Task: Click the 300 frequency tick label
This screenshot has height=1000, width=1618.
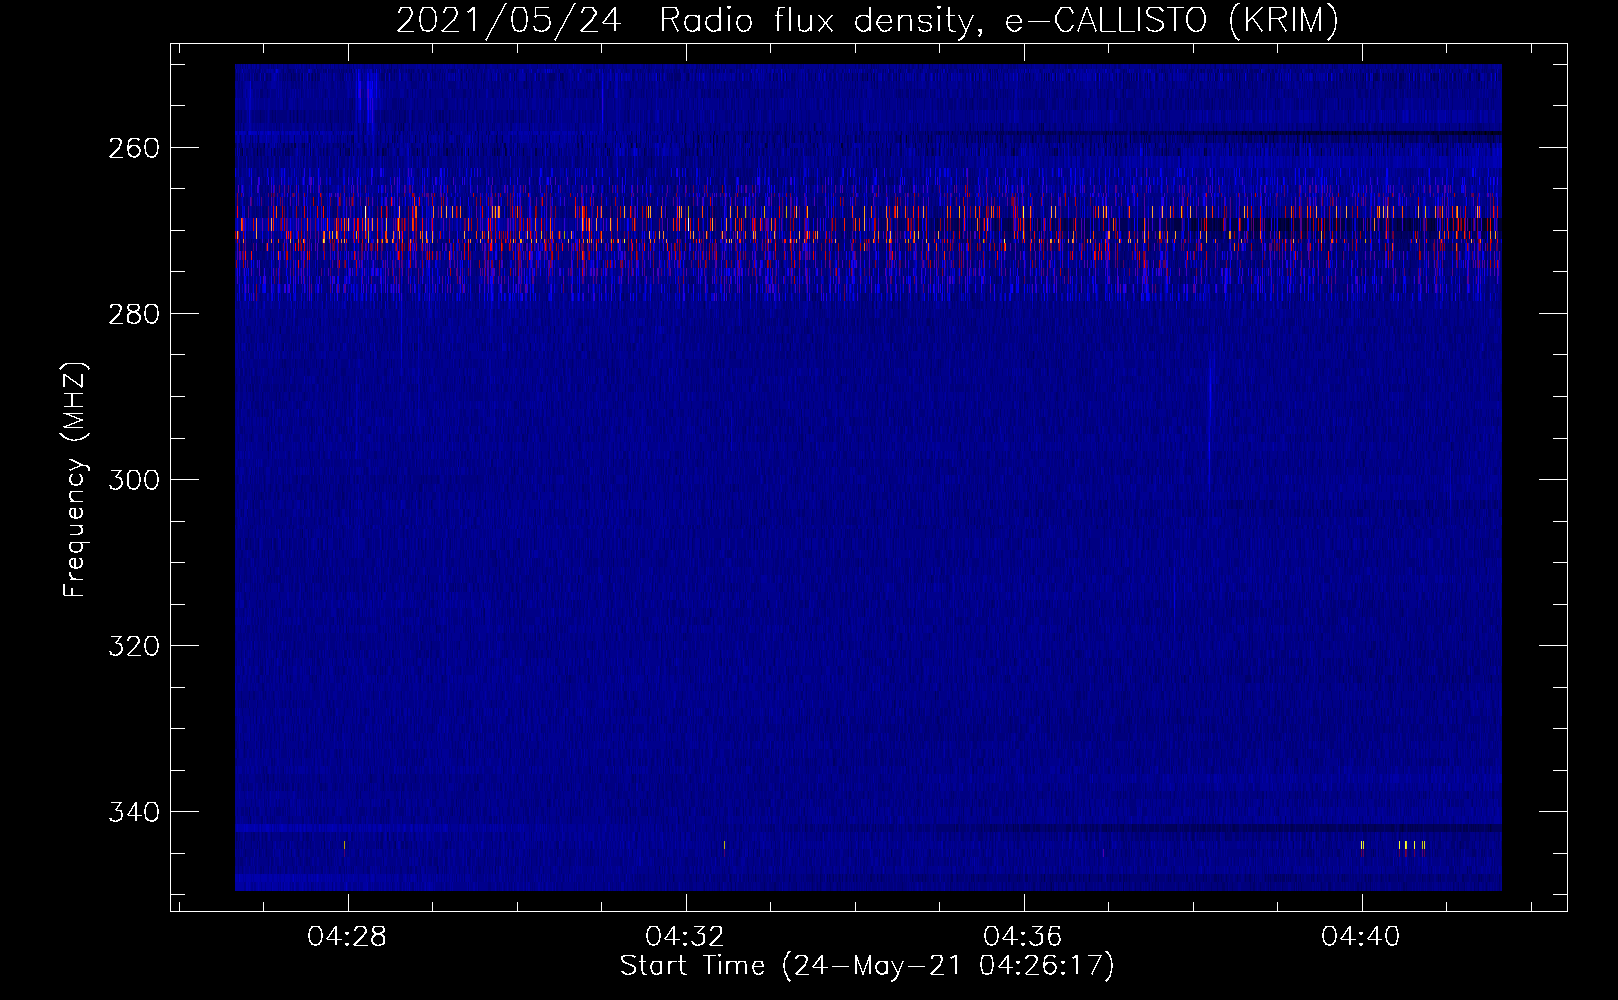Action: [x=133, y=480]
